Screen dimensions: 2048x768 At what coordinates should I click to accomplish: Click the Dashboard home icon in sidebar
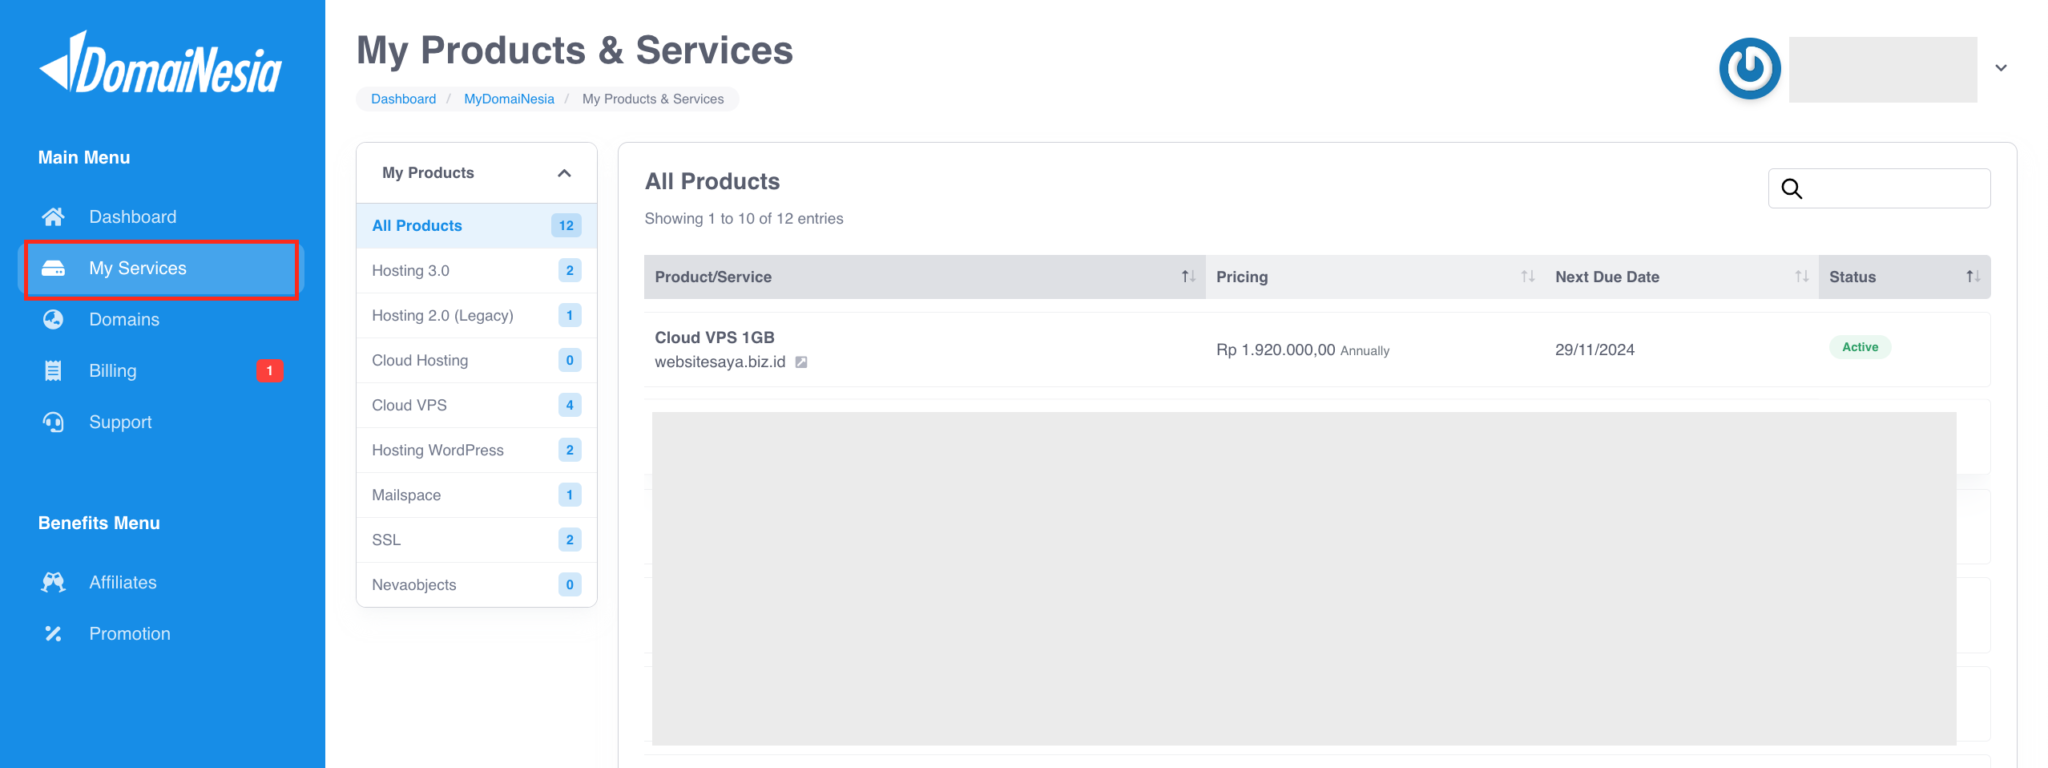(x=53, y=217)
